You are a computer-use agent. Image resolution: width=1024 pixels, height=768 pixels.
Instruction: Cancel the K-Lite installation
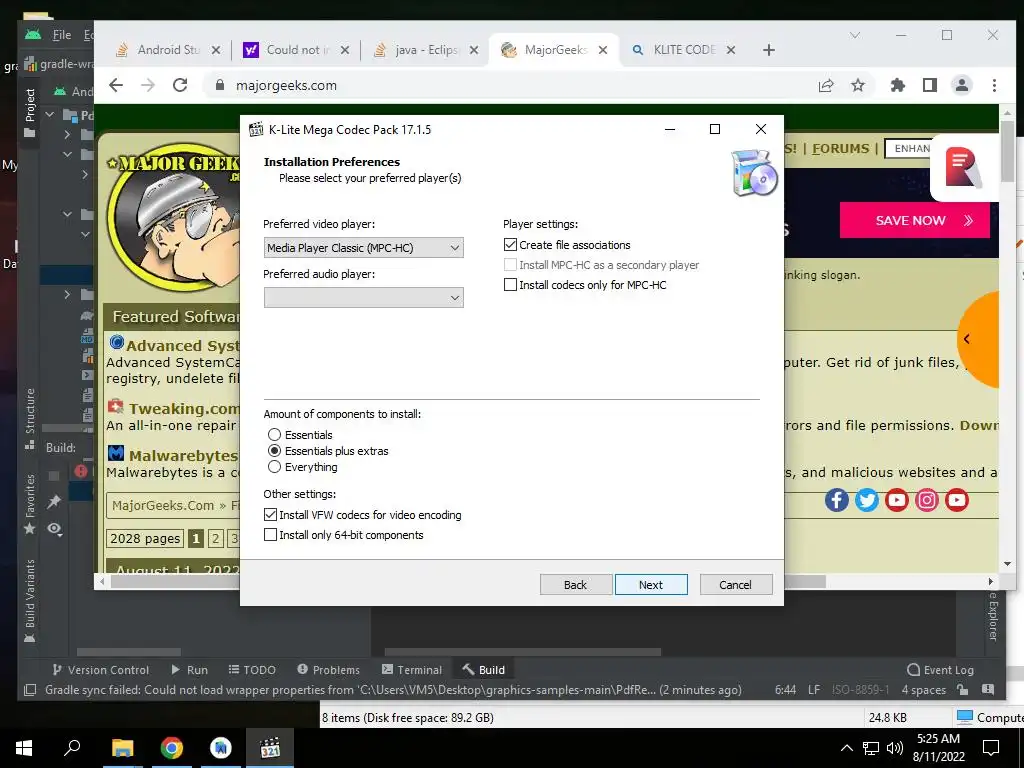pyautogui.click(x=735, y=584)
